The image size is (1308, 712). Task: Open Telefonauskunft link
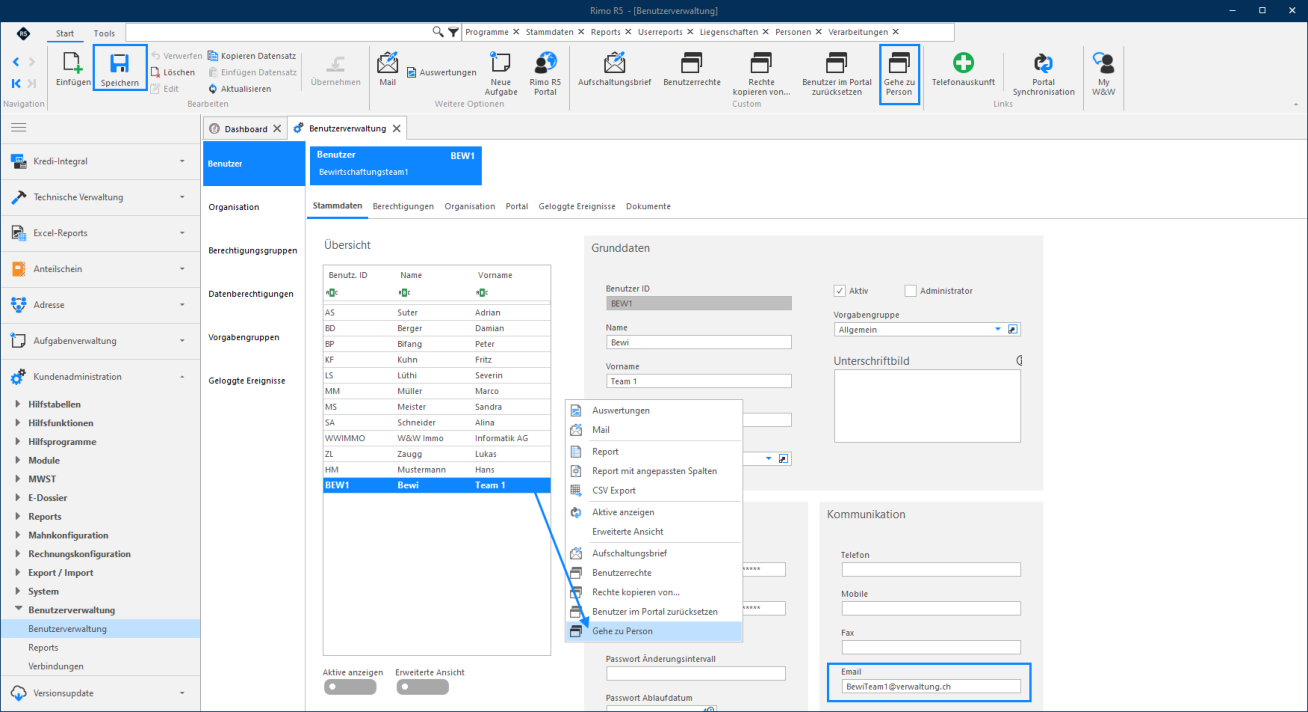pos(963,69)
